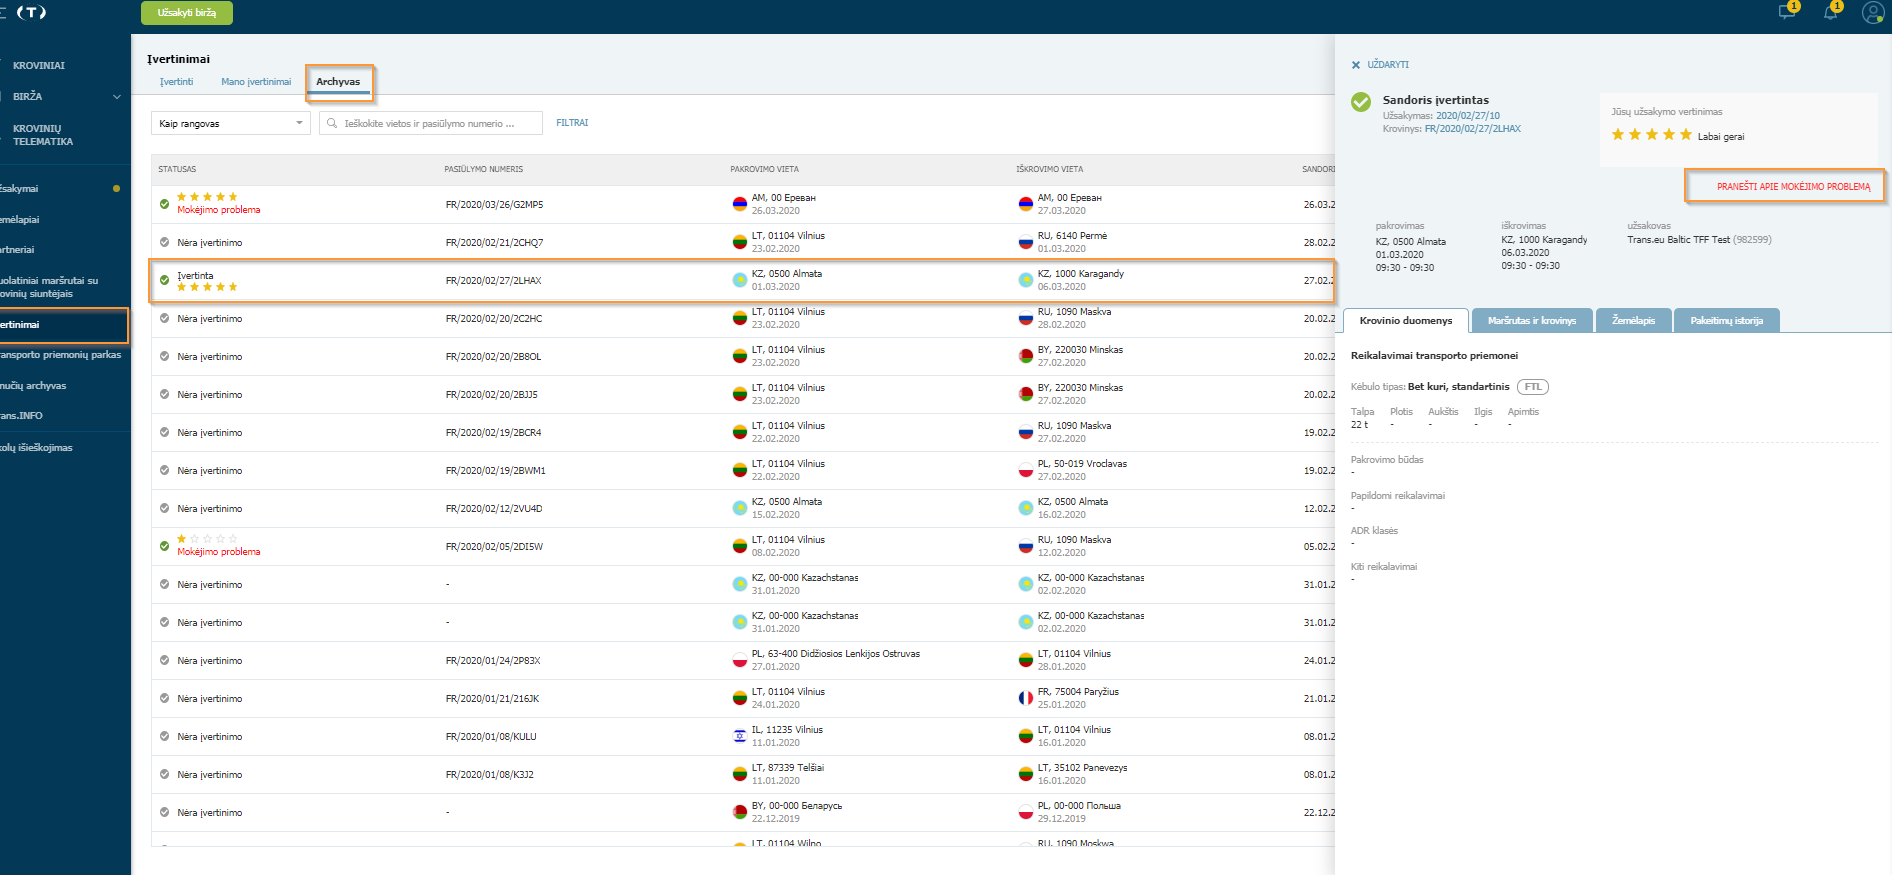
Task: Click the Užsakyti biržą button
Action: [187, 13]
